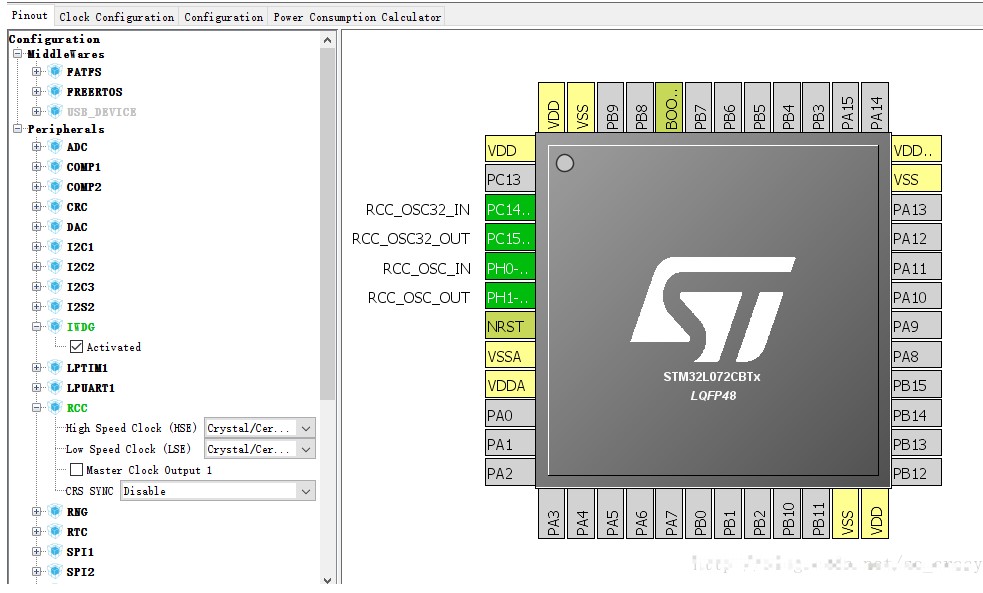
Task: Collapse the RCC tree node
Action: coord(36,407)
